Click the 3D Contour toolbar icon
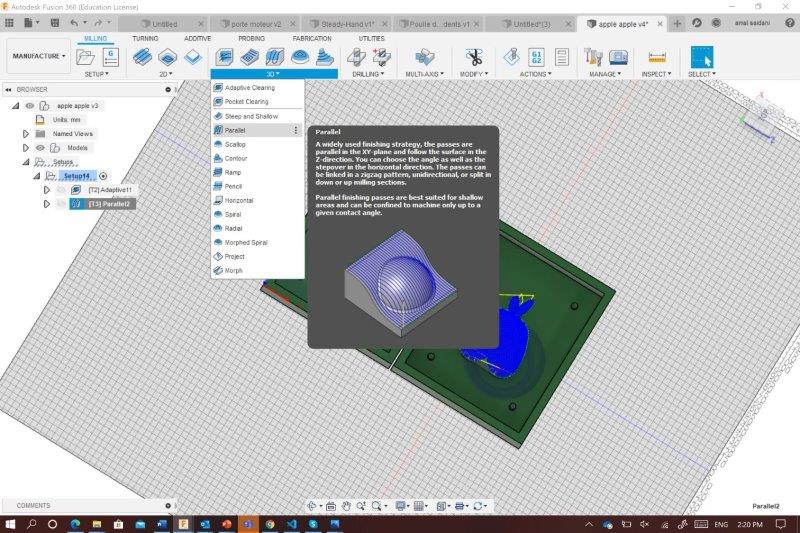The width and height of the screenshot is (800, 533). click(x=324, y=57)
